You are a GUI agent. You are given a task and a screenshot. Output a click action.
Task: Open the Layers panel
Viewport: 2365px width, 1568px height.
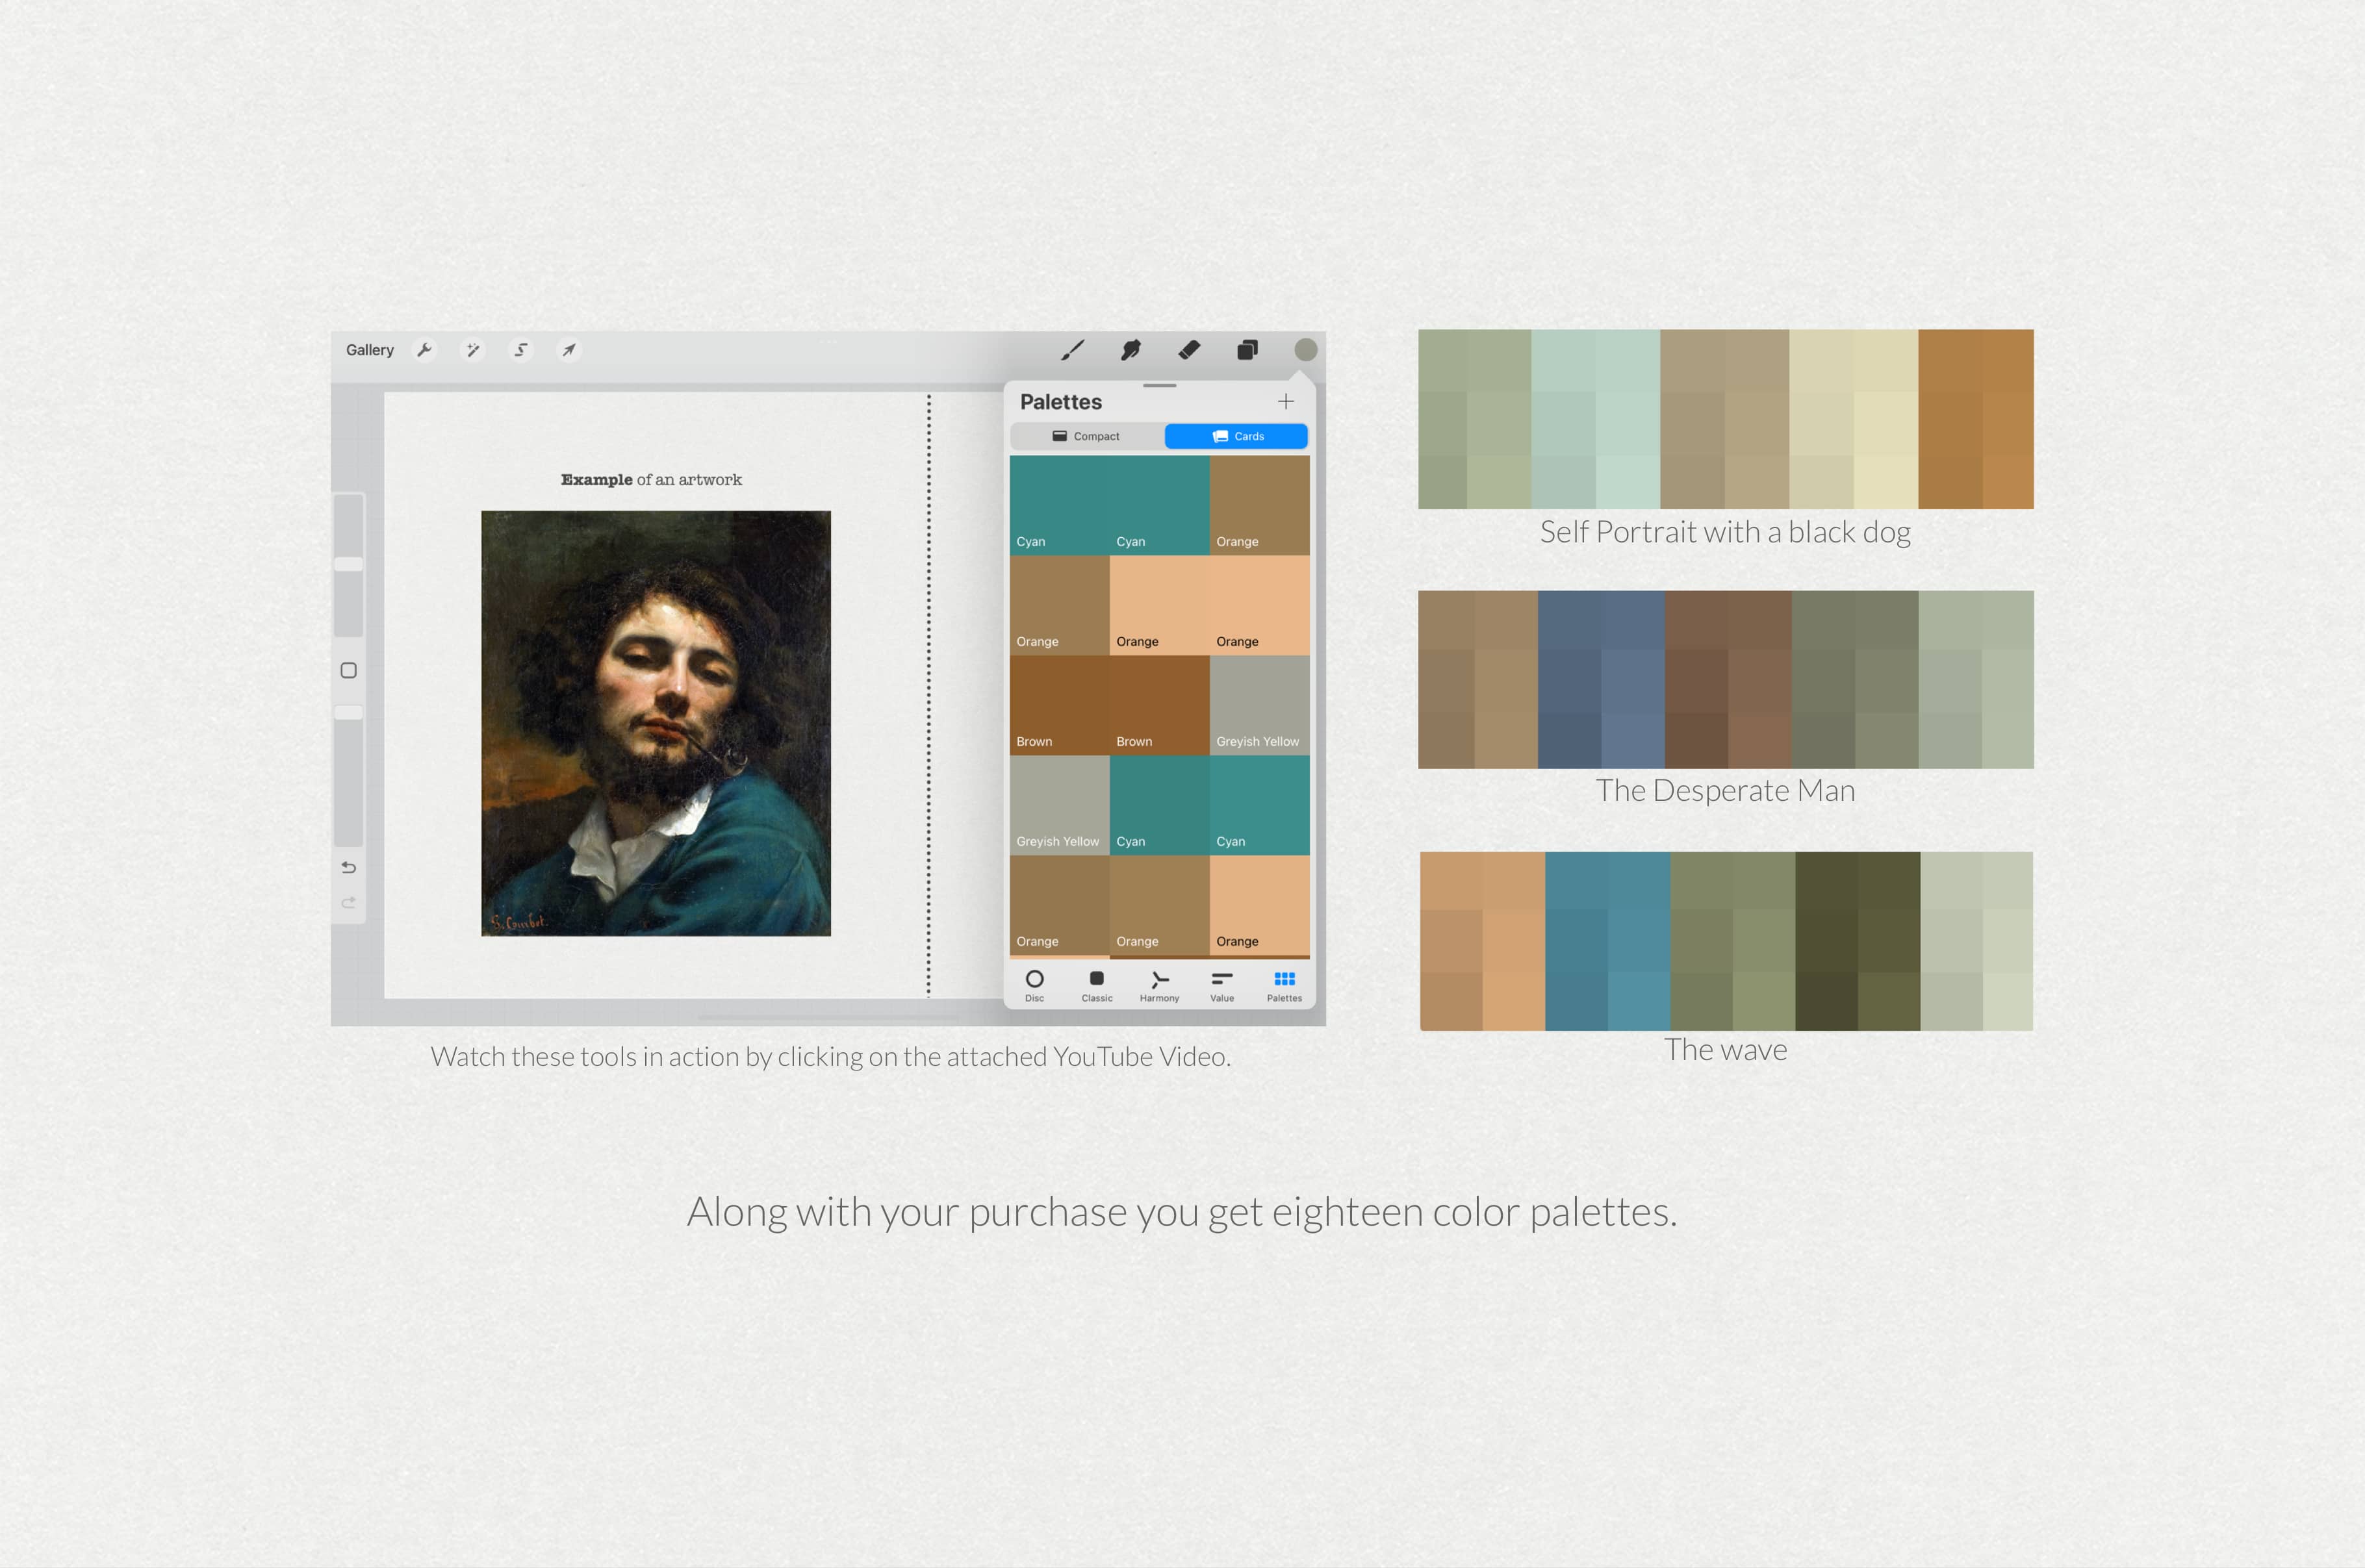click(1247, 350)
